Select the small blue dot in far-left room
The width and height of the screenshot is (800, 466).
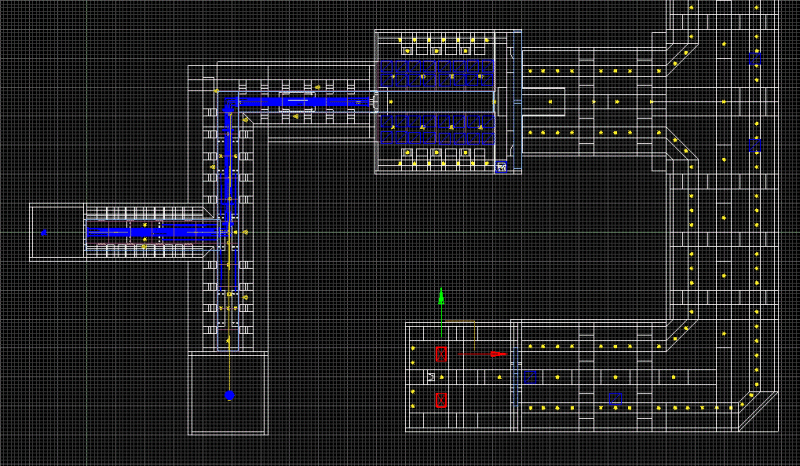(x=44, y=232)
